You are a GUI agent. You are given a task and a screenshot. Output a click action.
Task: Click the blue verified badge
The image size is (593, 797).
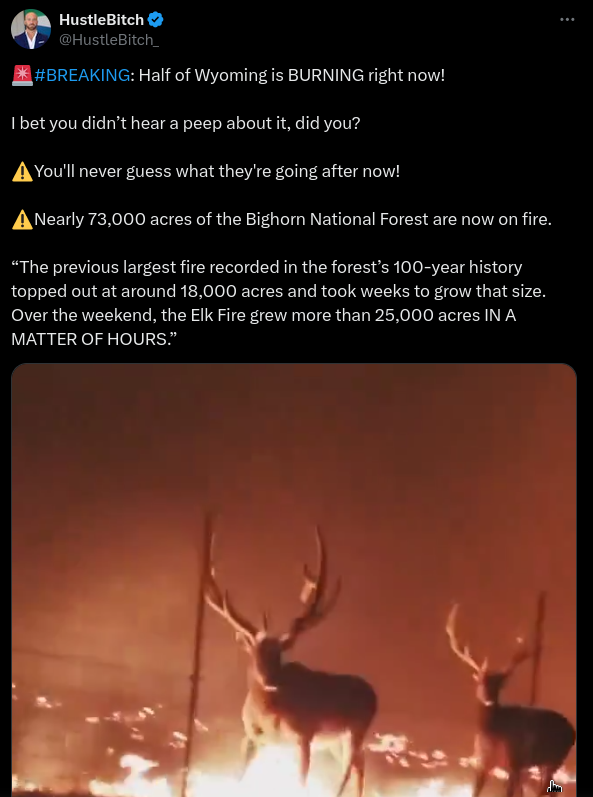(x=155, y=20)
